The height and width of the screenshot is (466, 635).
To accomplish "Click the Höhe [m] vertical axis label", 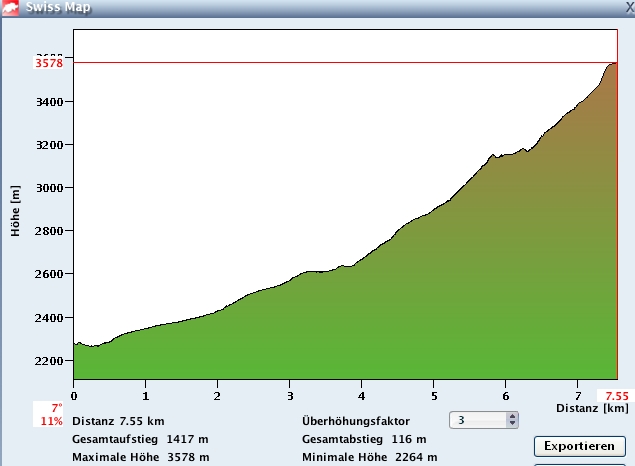I will 16,210.
